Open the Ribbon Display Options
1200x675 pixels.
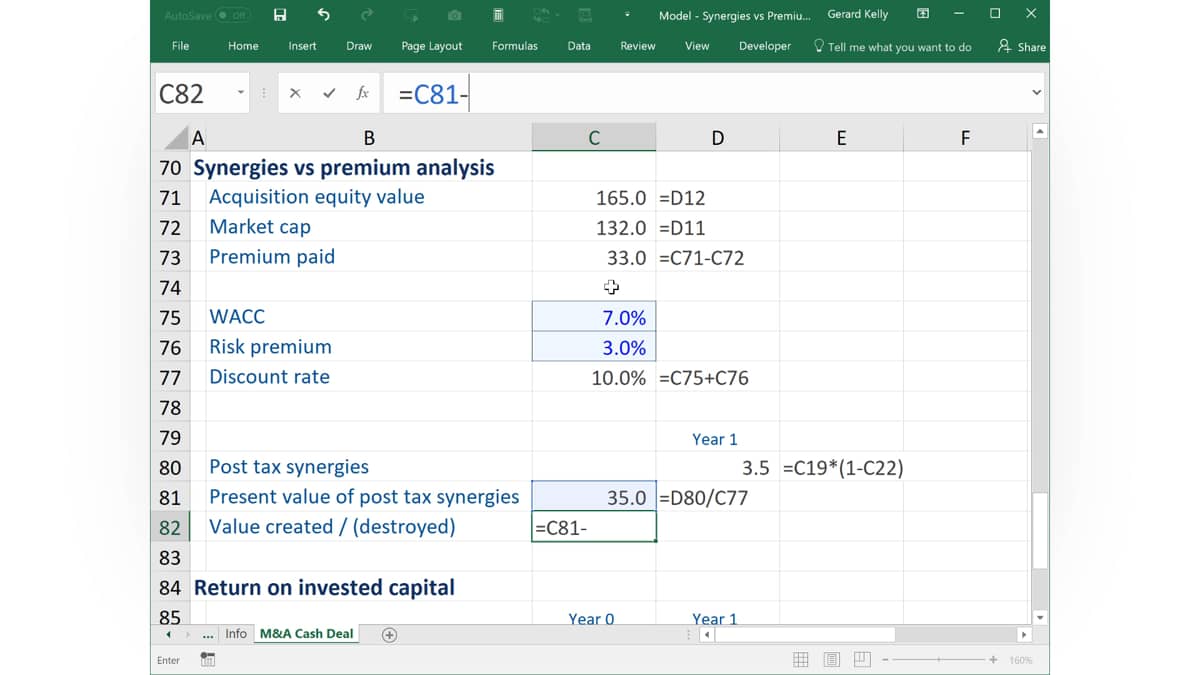(923, 14)
